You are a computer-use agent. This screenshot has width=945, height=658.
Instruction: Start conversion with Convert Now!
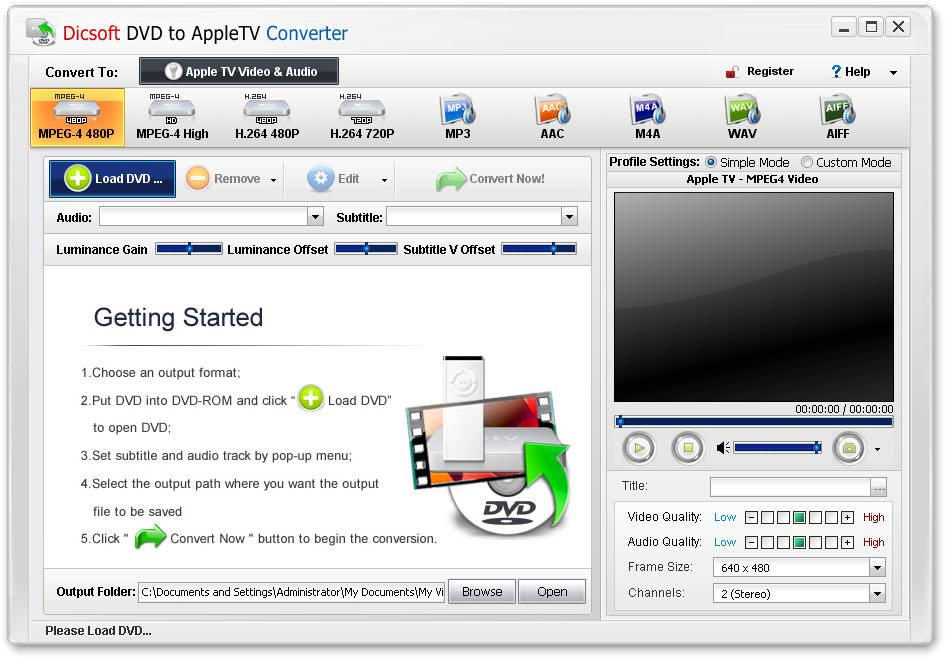coord(490,179)
